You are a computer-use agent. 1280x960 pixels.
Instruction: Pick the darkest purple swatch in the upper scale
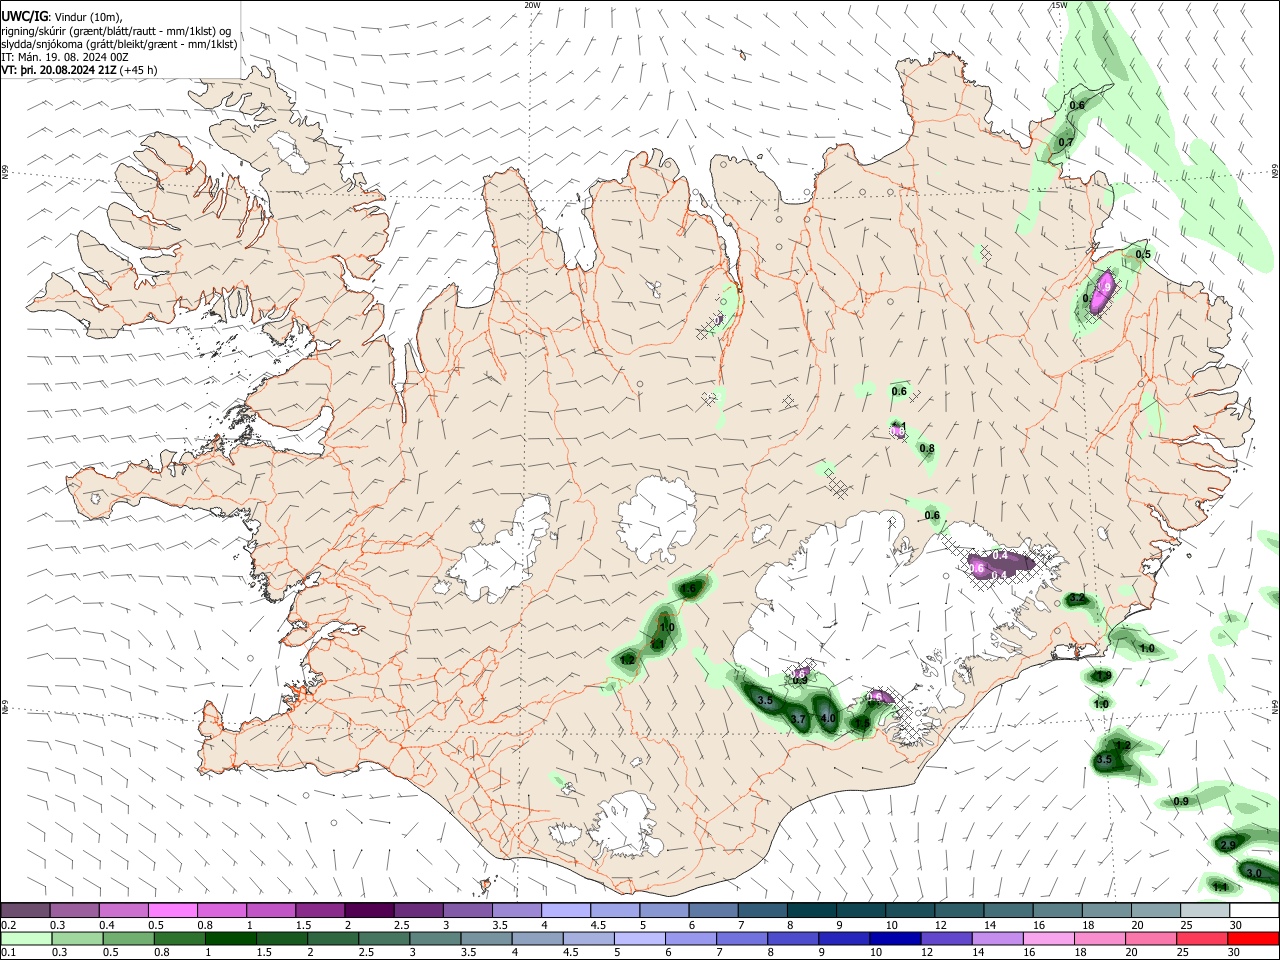pos(369,910)
